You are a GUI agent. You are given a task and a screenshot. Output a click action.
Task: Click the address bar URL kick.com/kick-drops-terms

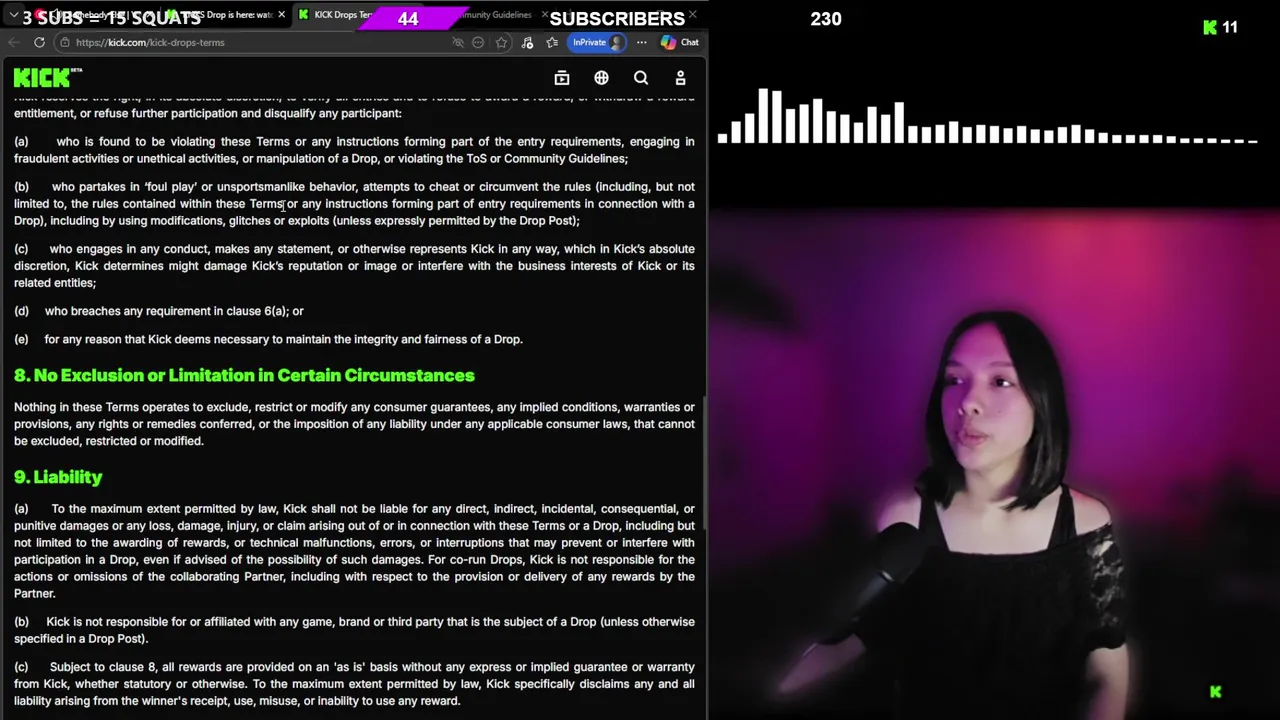click(x=150, y=42)
